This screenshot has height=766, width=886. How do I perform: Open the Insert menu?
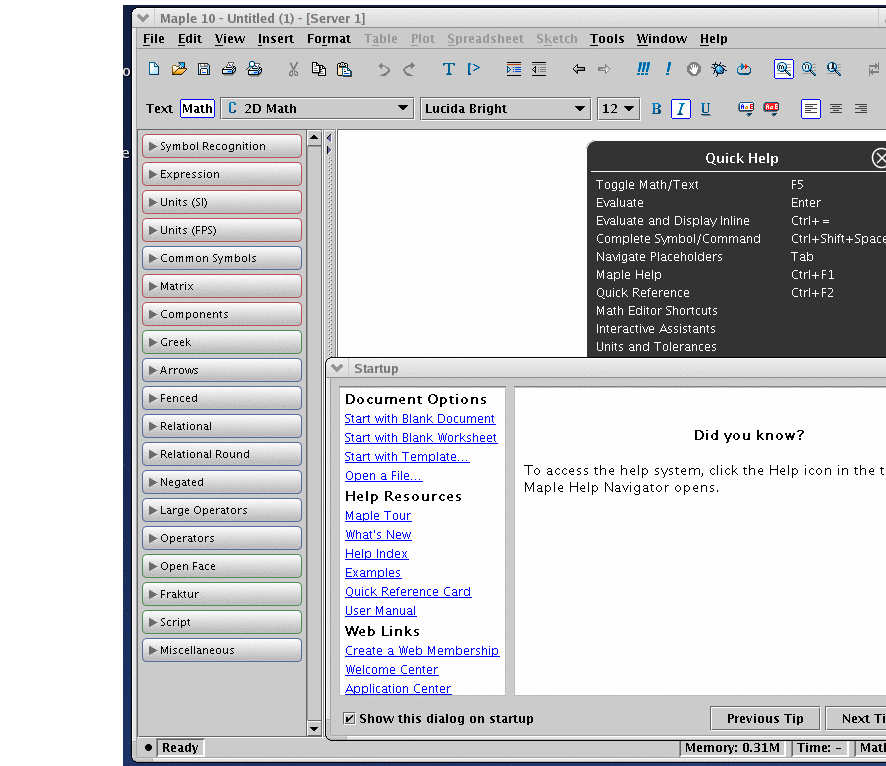276,38
